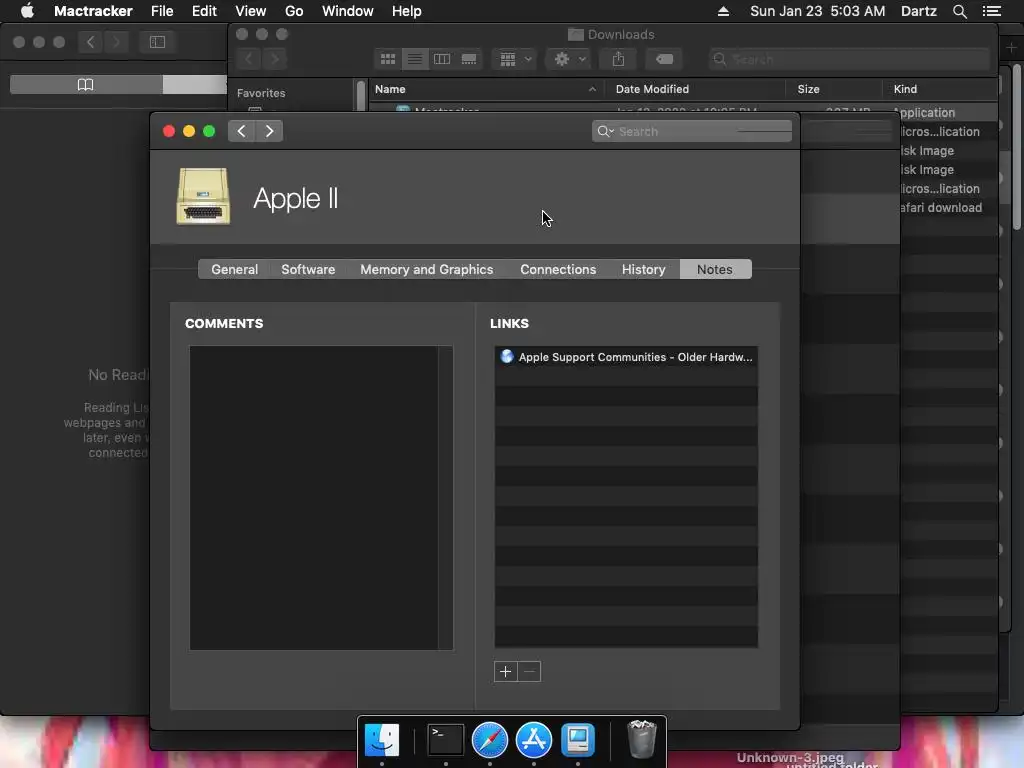Open the Help menu

(x=406, y=11)
